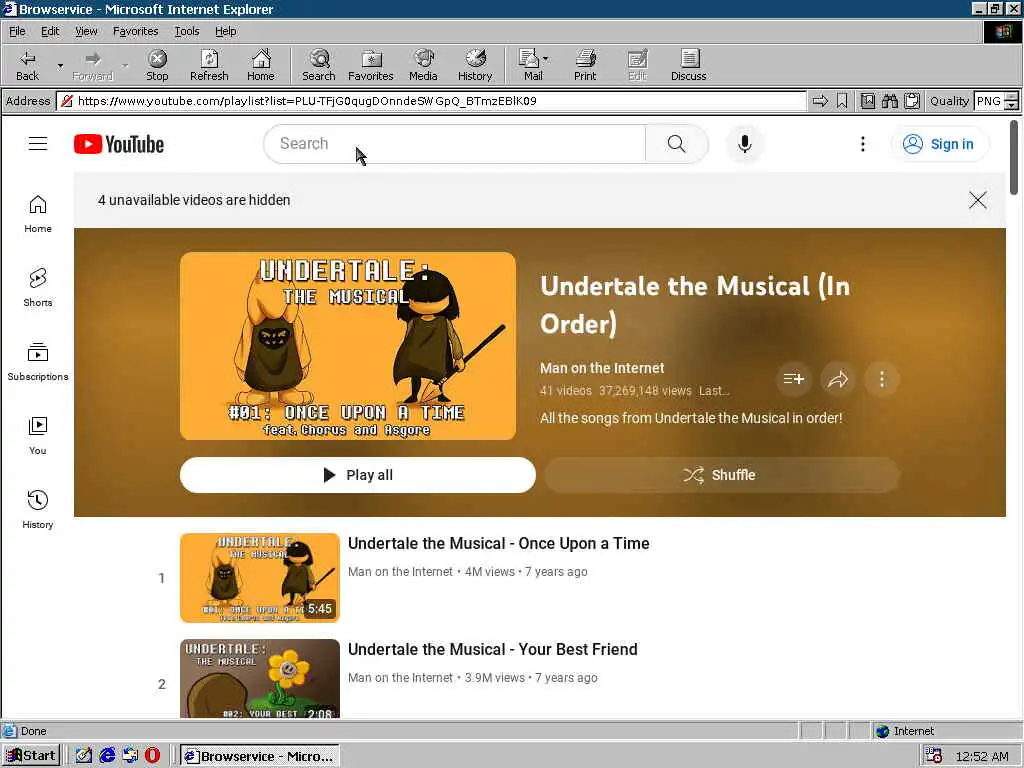The height and width of the screenshot is (768, 1024).
Task: Open Shorts in the YouTube sidebar
Action: click(38, 288)
